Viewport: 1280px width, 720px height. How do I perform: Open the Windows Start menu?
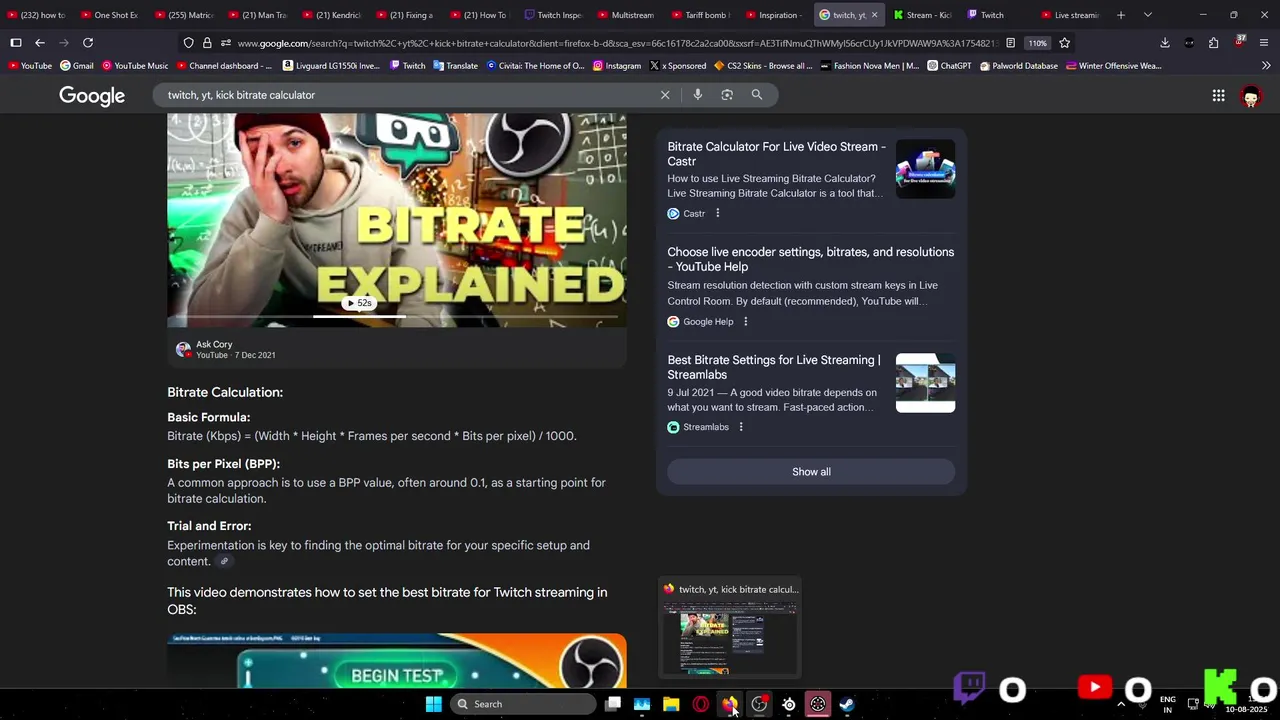click(x=434, y=704)
